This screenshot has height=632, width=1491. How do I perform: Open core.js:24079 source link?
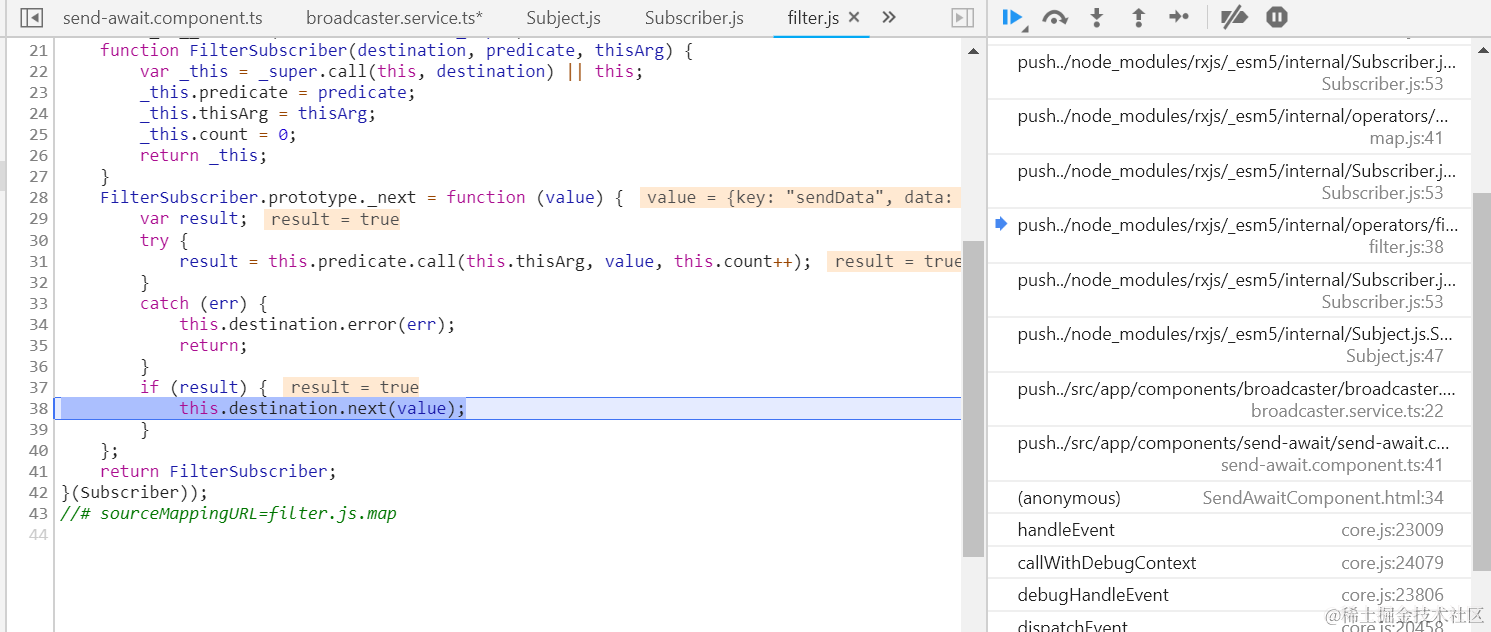pos(1392,563)
